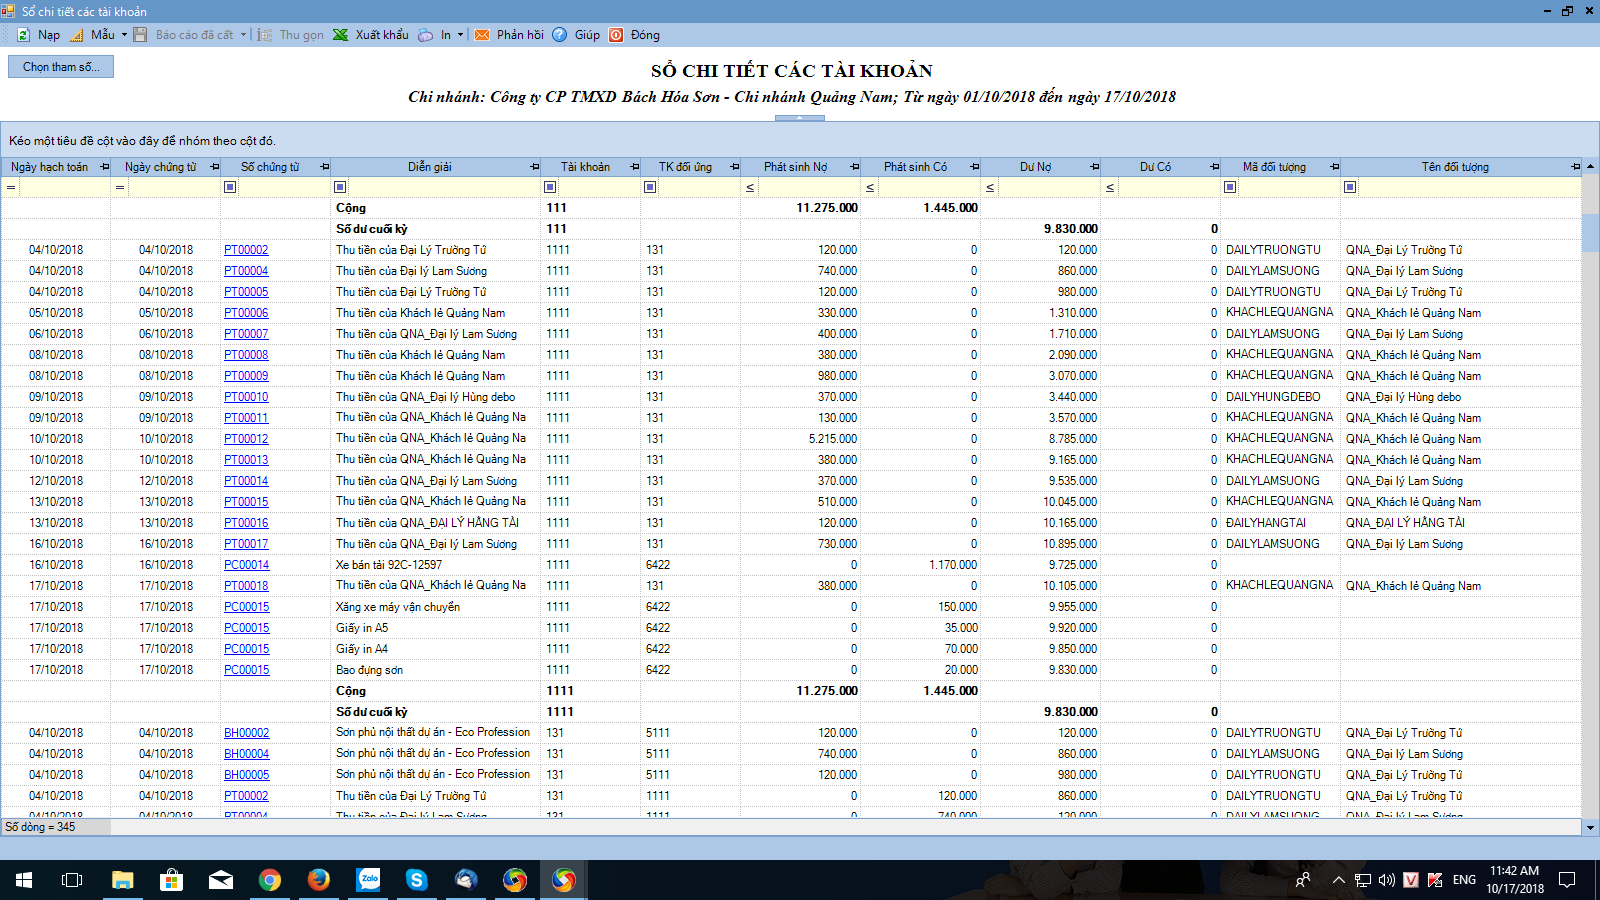The height and width of the screenshot is (900, 1600).
Task: Pin the Mã đối tượng column
Action: (x=1335, y=167)
